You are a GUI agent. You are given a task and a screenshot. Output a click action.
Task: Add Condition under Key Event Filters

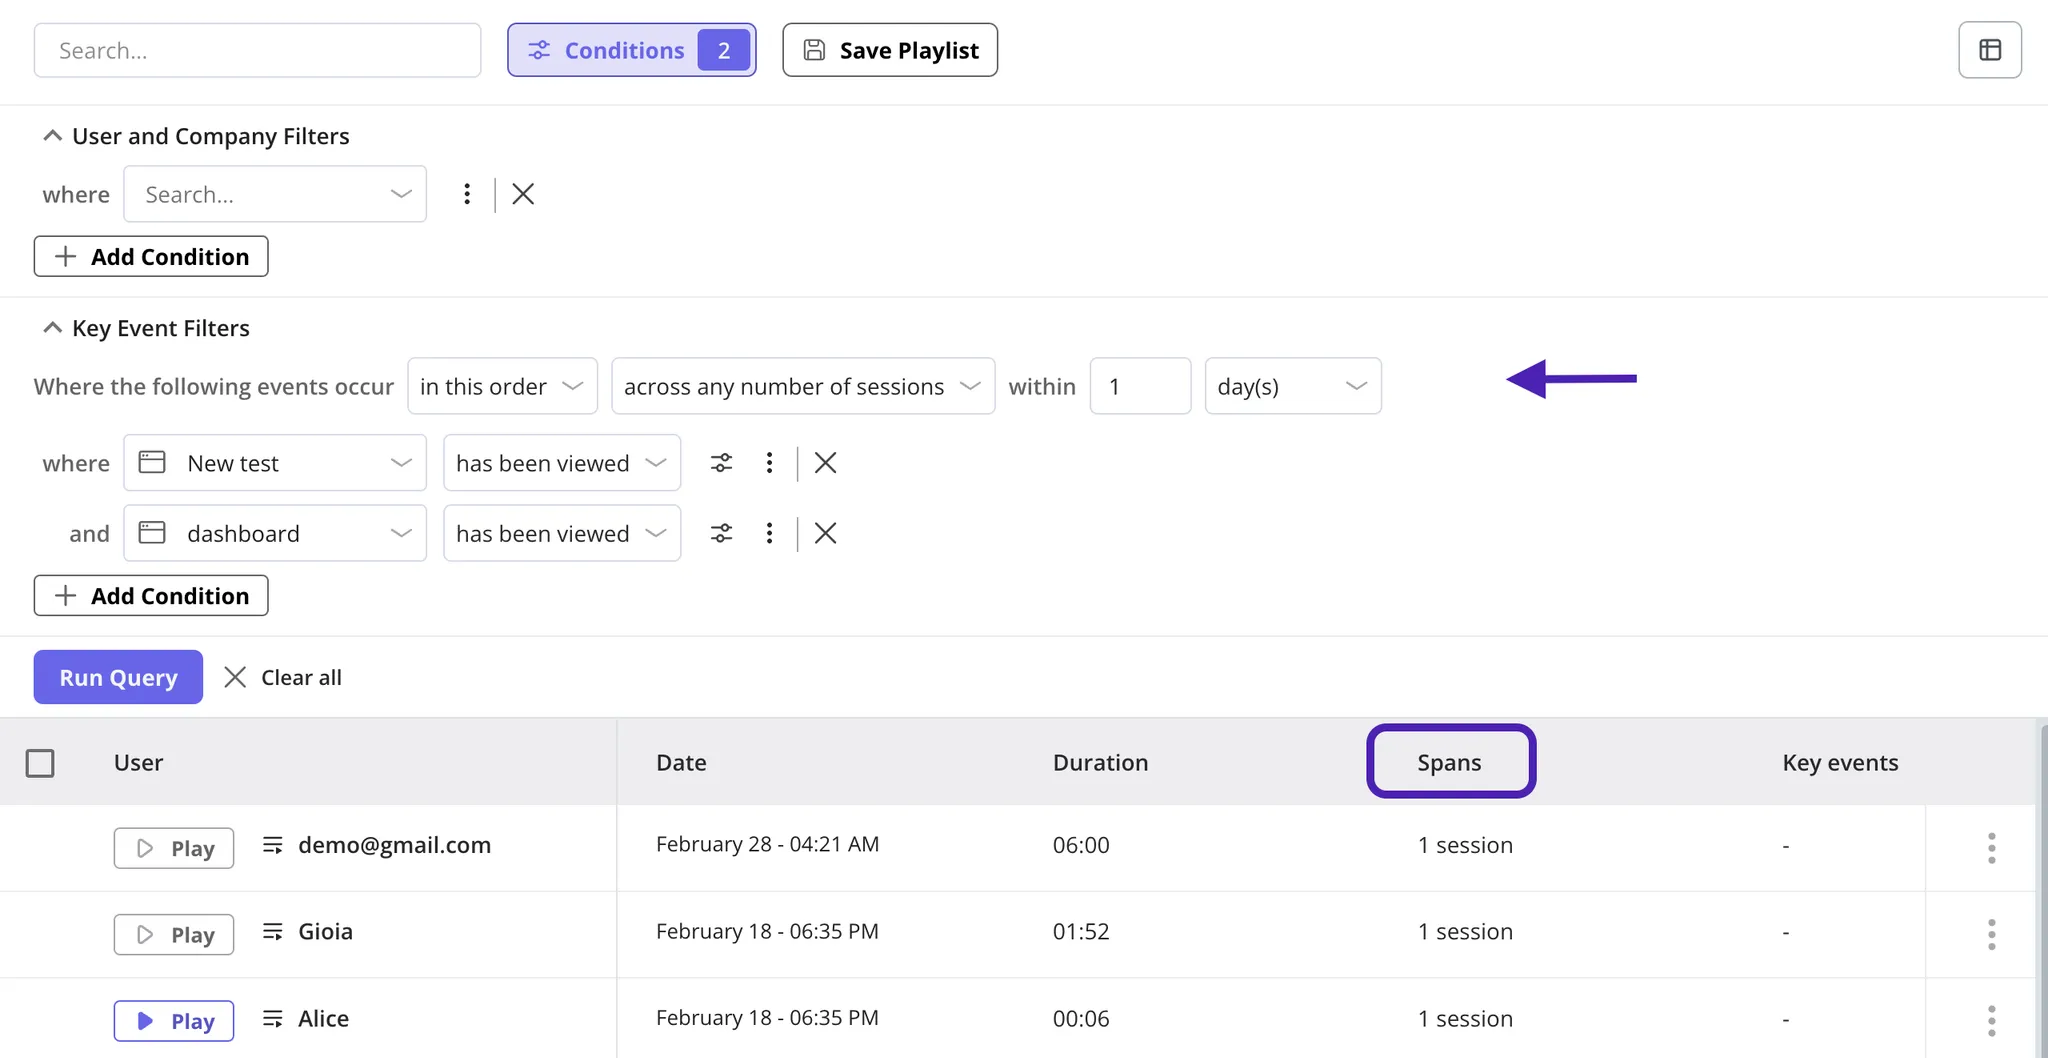click(151, 595)
